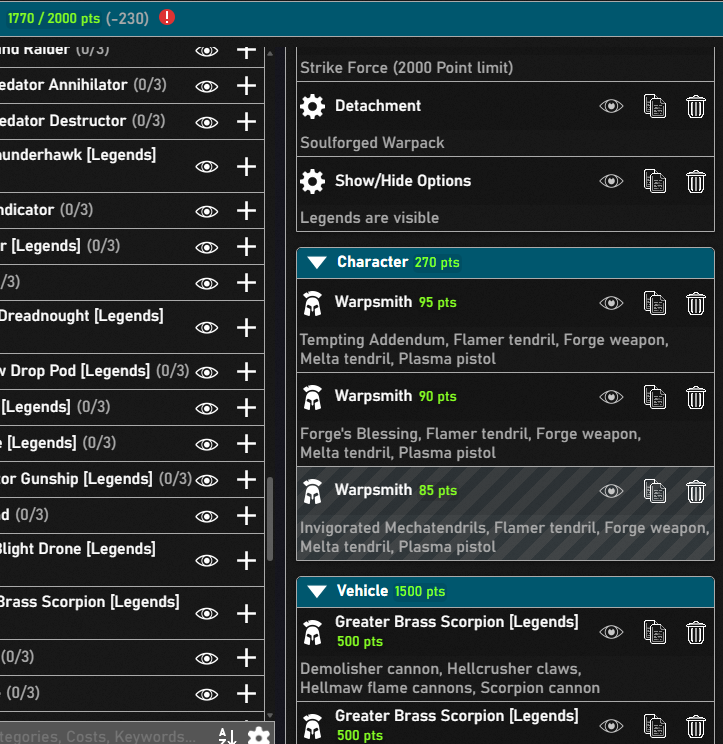The image size is (723, 744).
Task: Duplicate second Greater Brass Scorpion
Action: pos(655,726)
